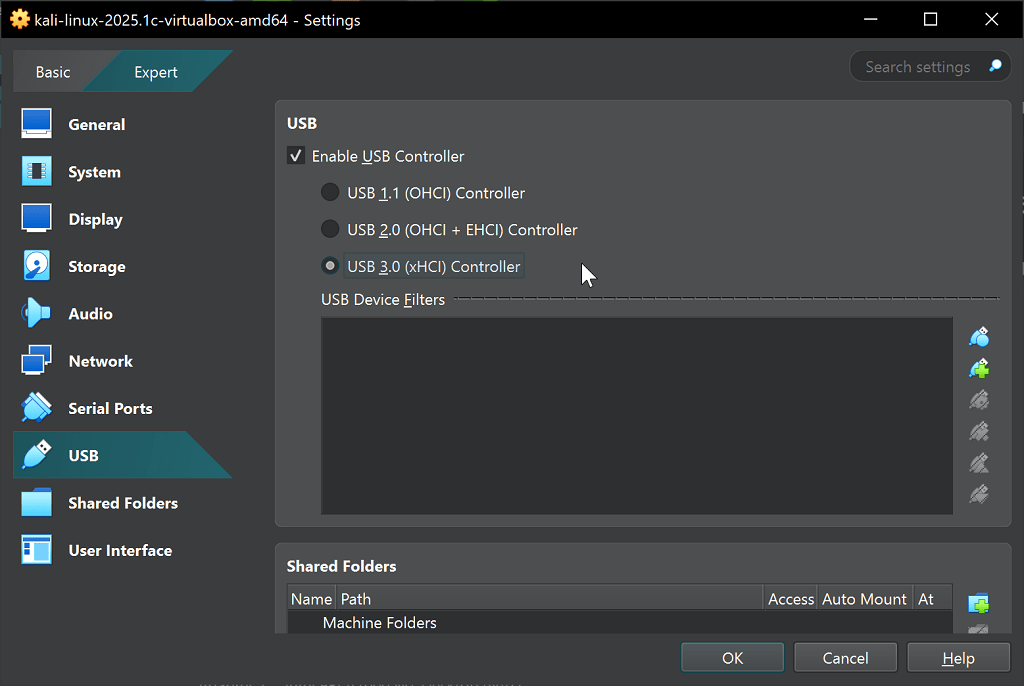Toggle the Enable USB Controller checkbox
The image size is (1024, 686).
pyautogui.click(x=296, y=155)
